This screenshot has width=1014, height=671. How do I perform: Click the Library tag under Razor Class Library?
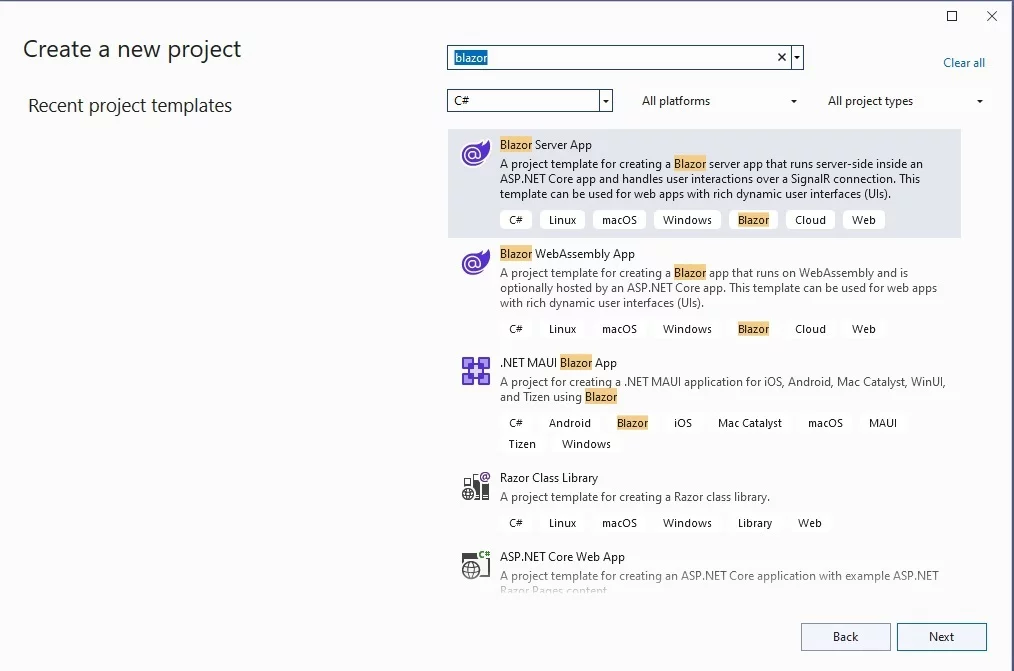755,523
